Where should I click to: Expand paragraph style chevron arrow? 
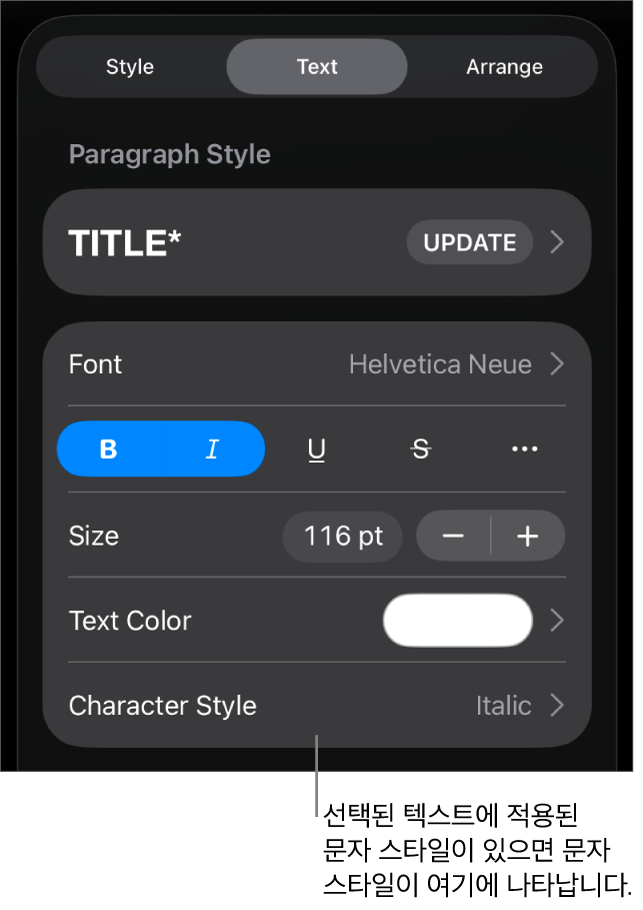558,243
